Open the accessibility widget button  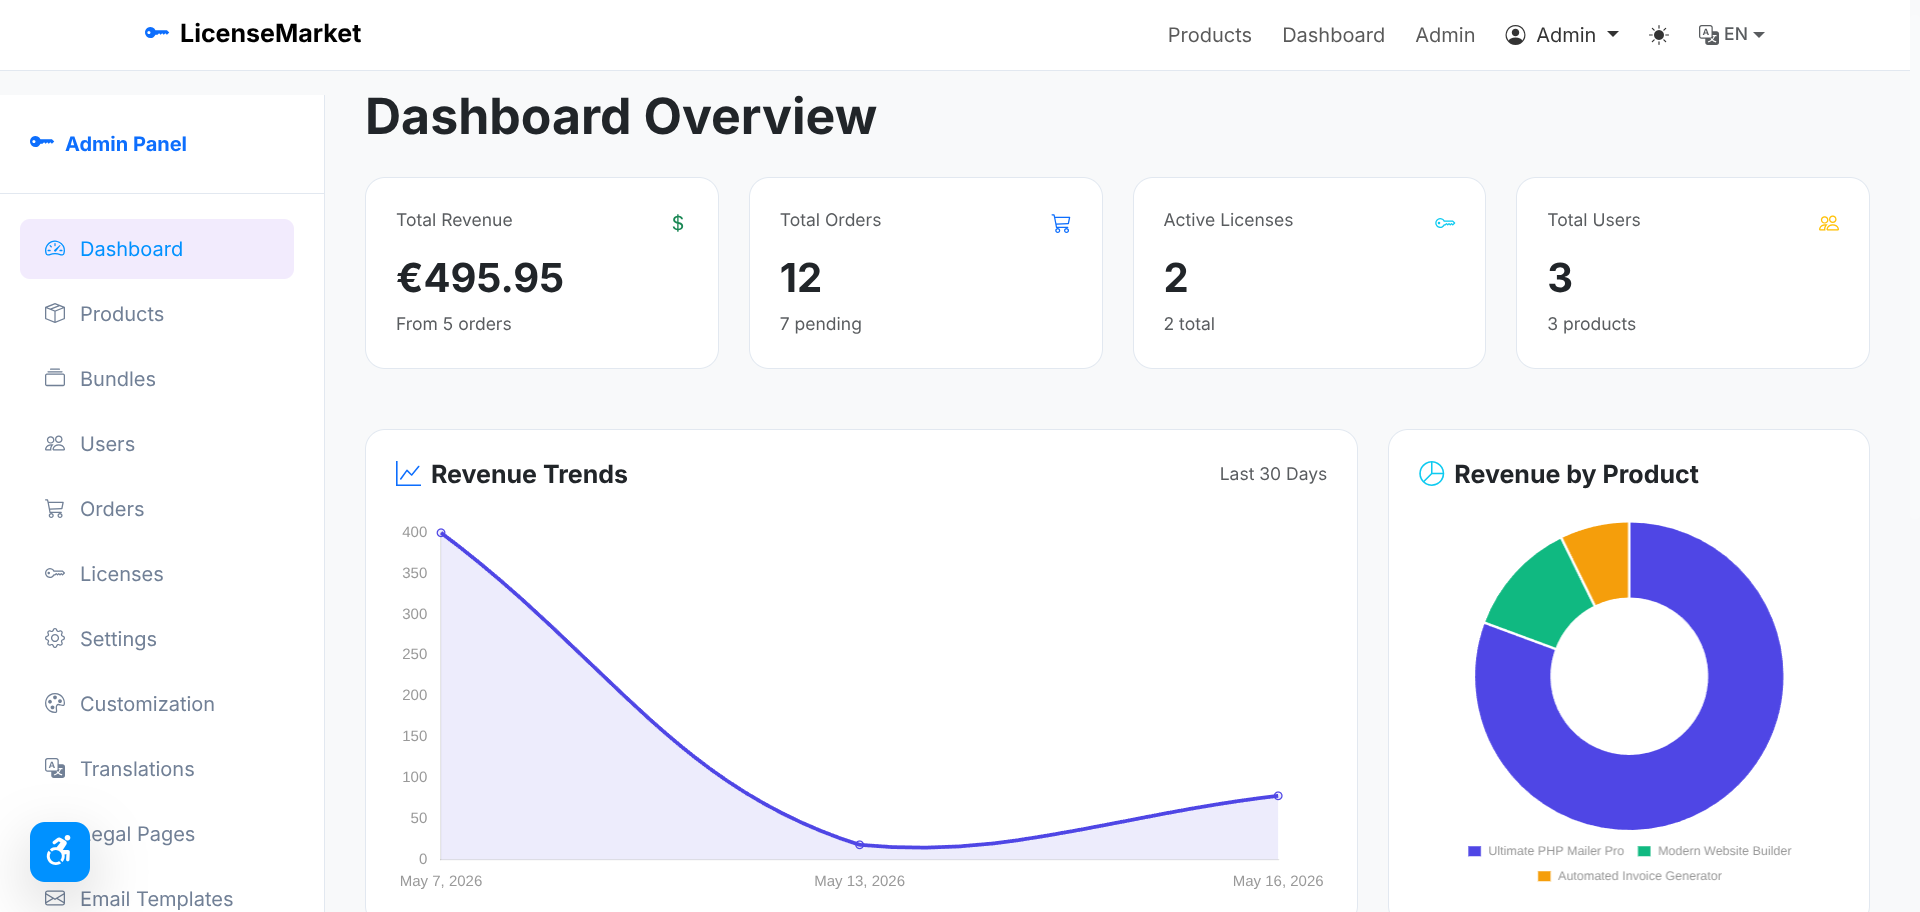pos(60,852)
